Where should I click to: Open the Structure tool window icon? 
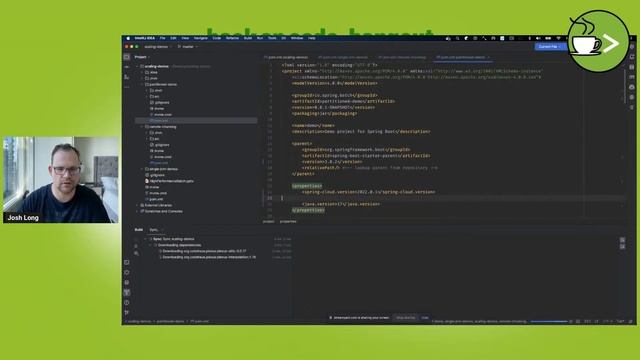[127, 77]
